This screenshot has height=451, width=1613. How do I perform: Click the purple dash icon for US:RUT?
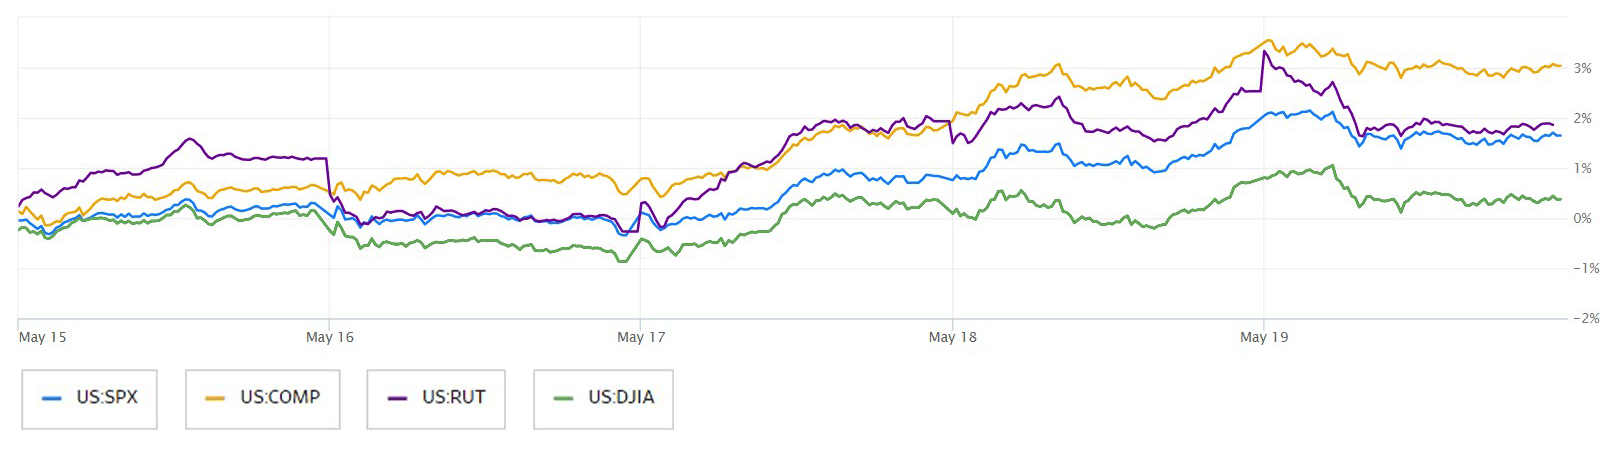[x=397, y=398]
